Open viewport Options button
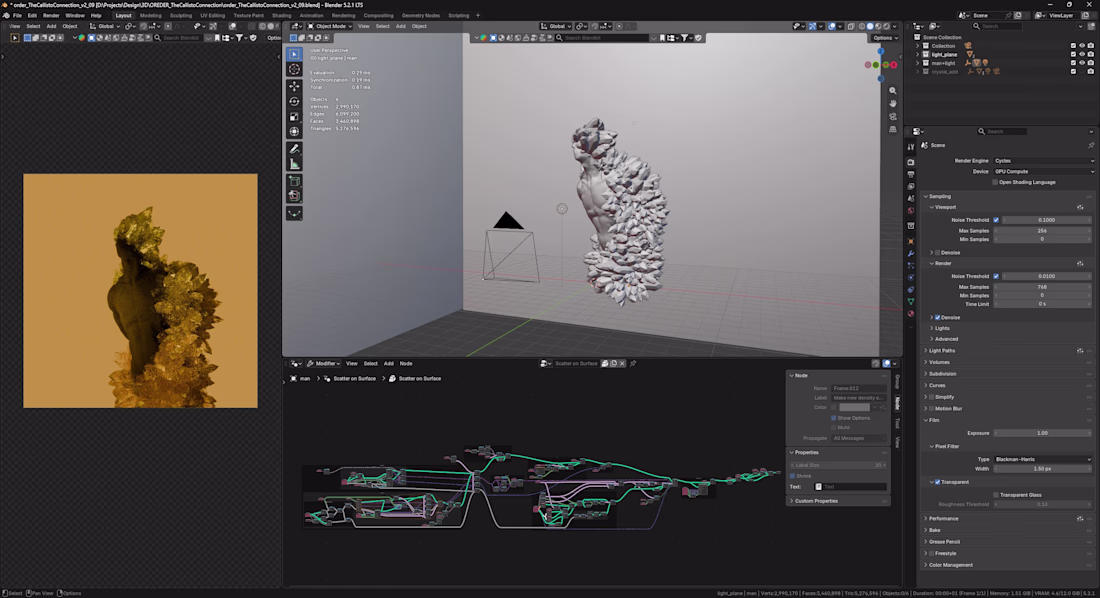This screenshot has height=598, width=1100. [885, 38]
